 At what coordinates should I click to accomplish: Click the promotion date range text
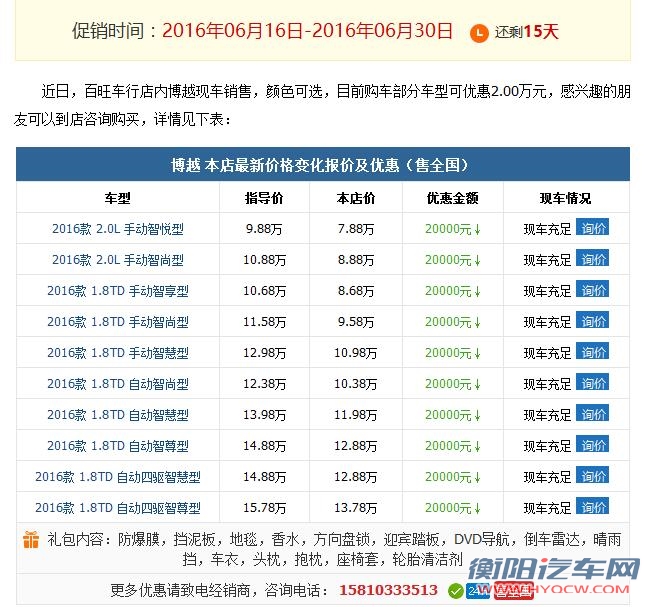coord(307,31)
